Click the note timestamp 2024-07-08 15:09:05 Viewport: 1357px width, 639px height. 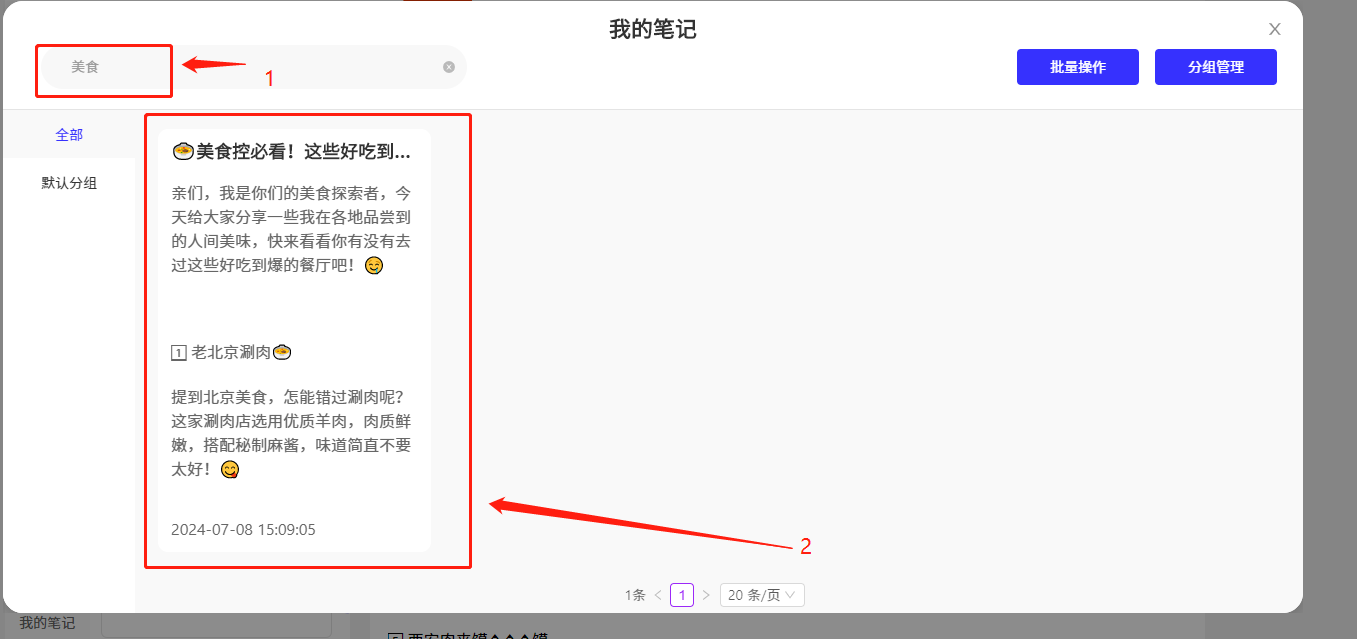pyautogui.click(x=243, y=529)
